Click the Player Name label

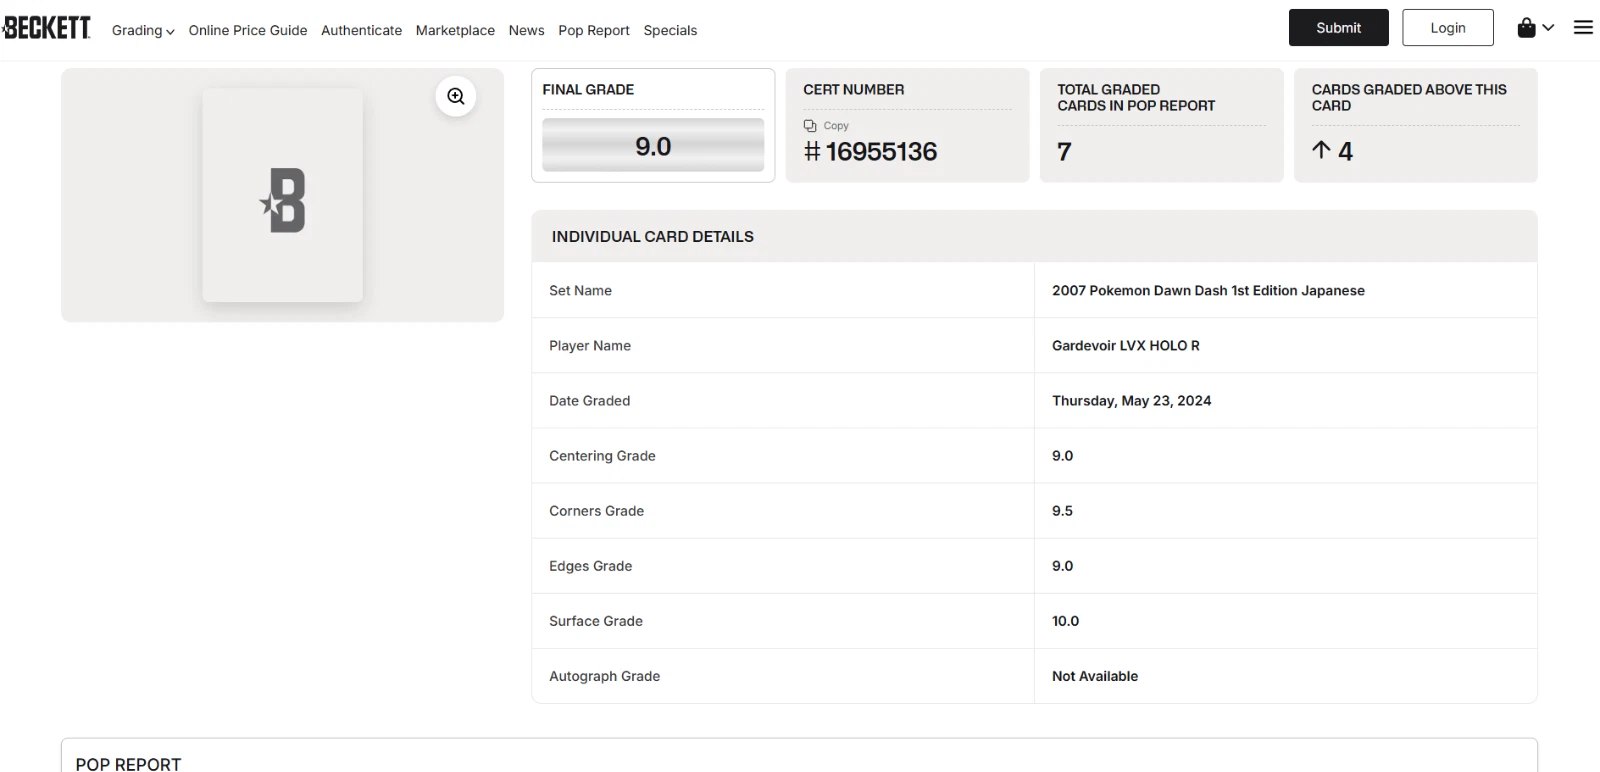click(590, 346)
